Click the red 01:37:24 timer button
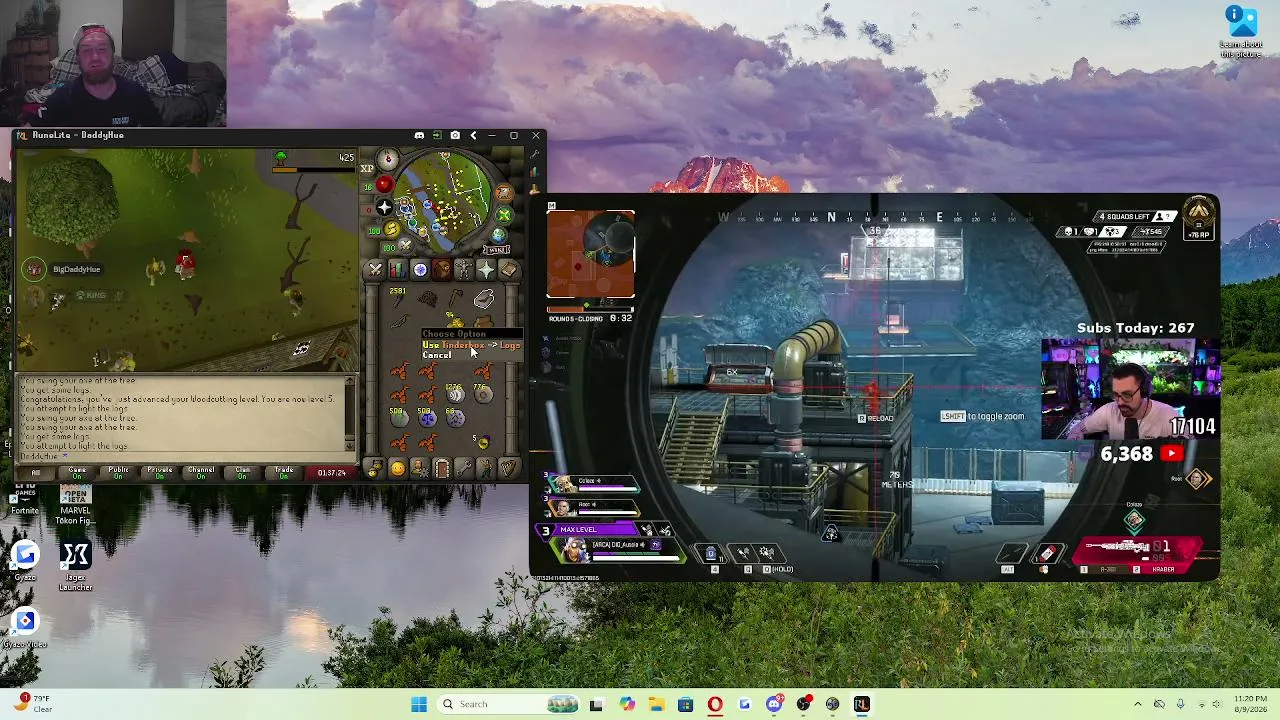 pyautogui.click(x=331, y=472)
